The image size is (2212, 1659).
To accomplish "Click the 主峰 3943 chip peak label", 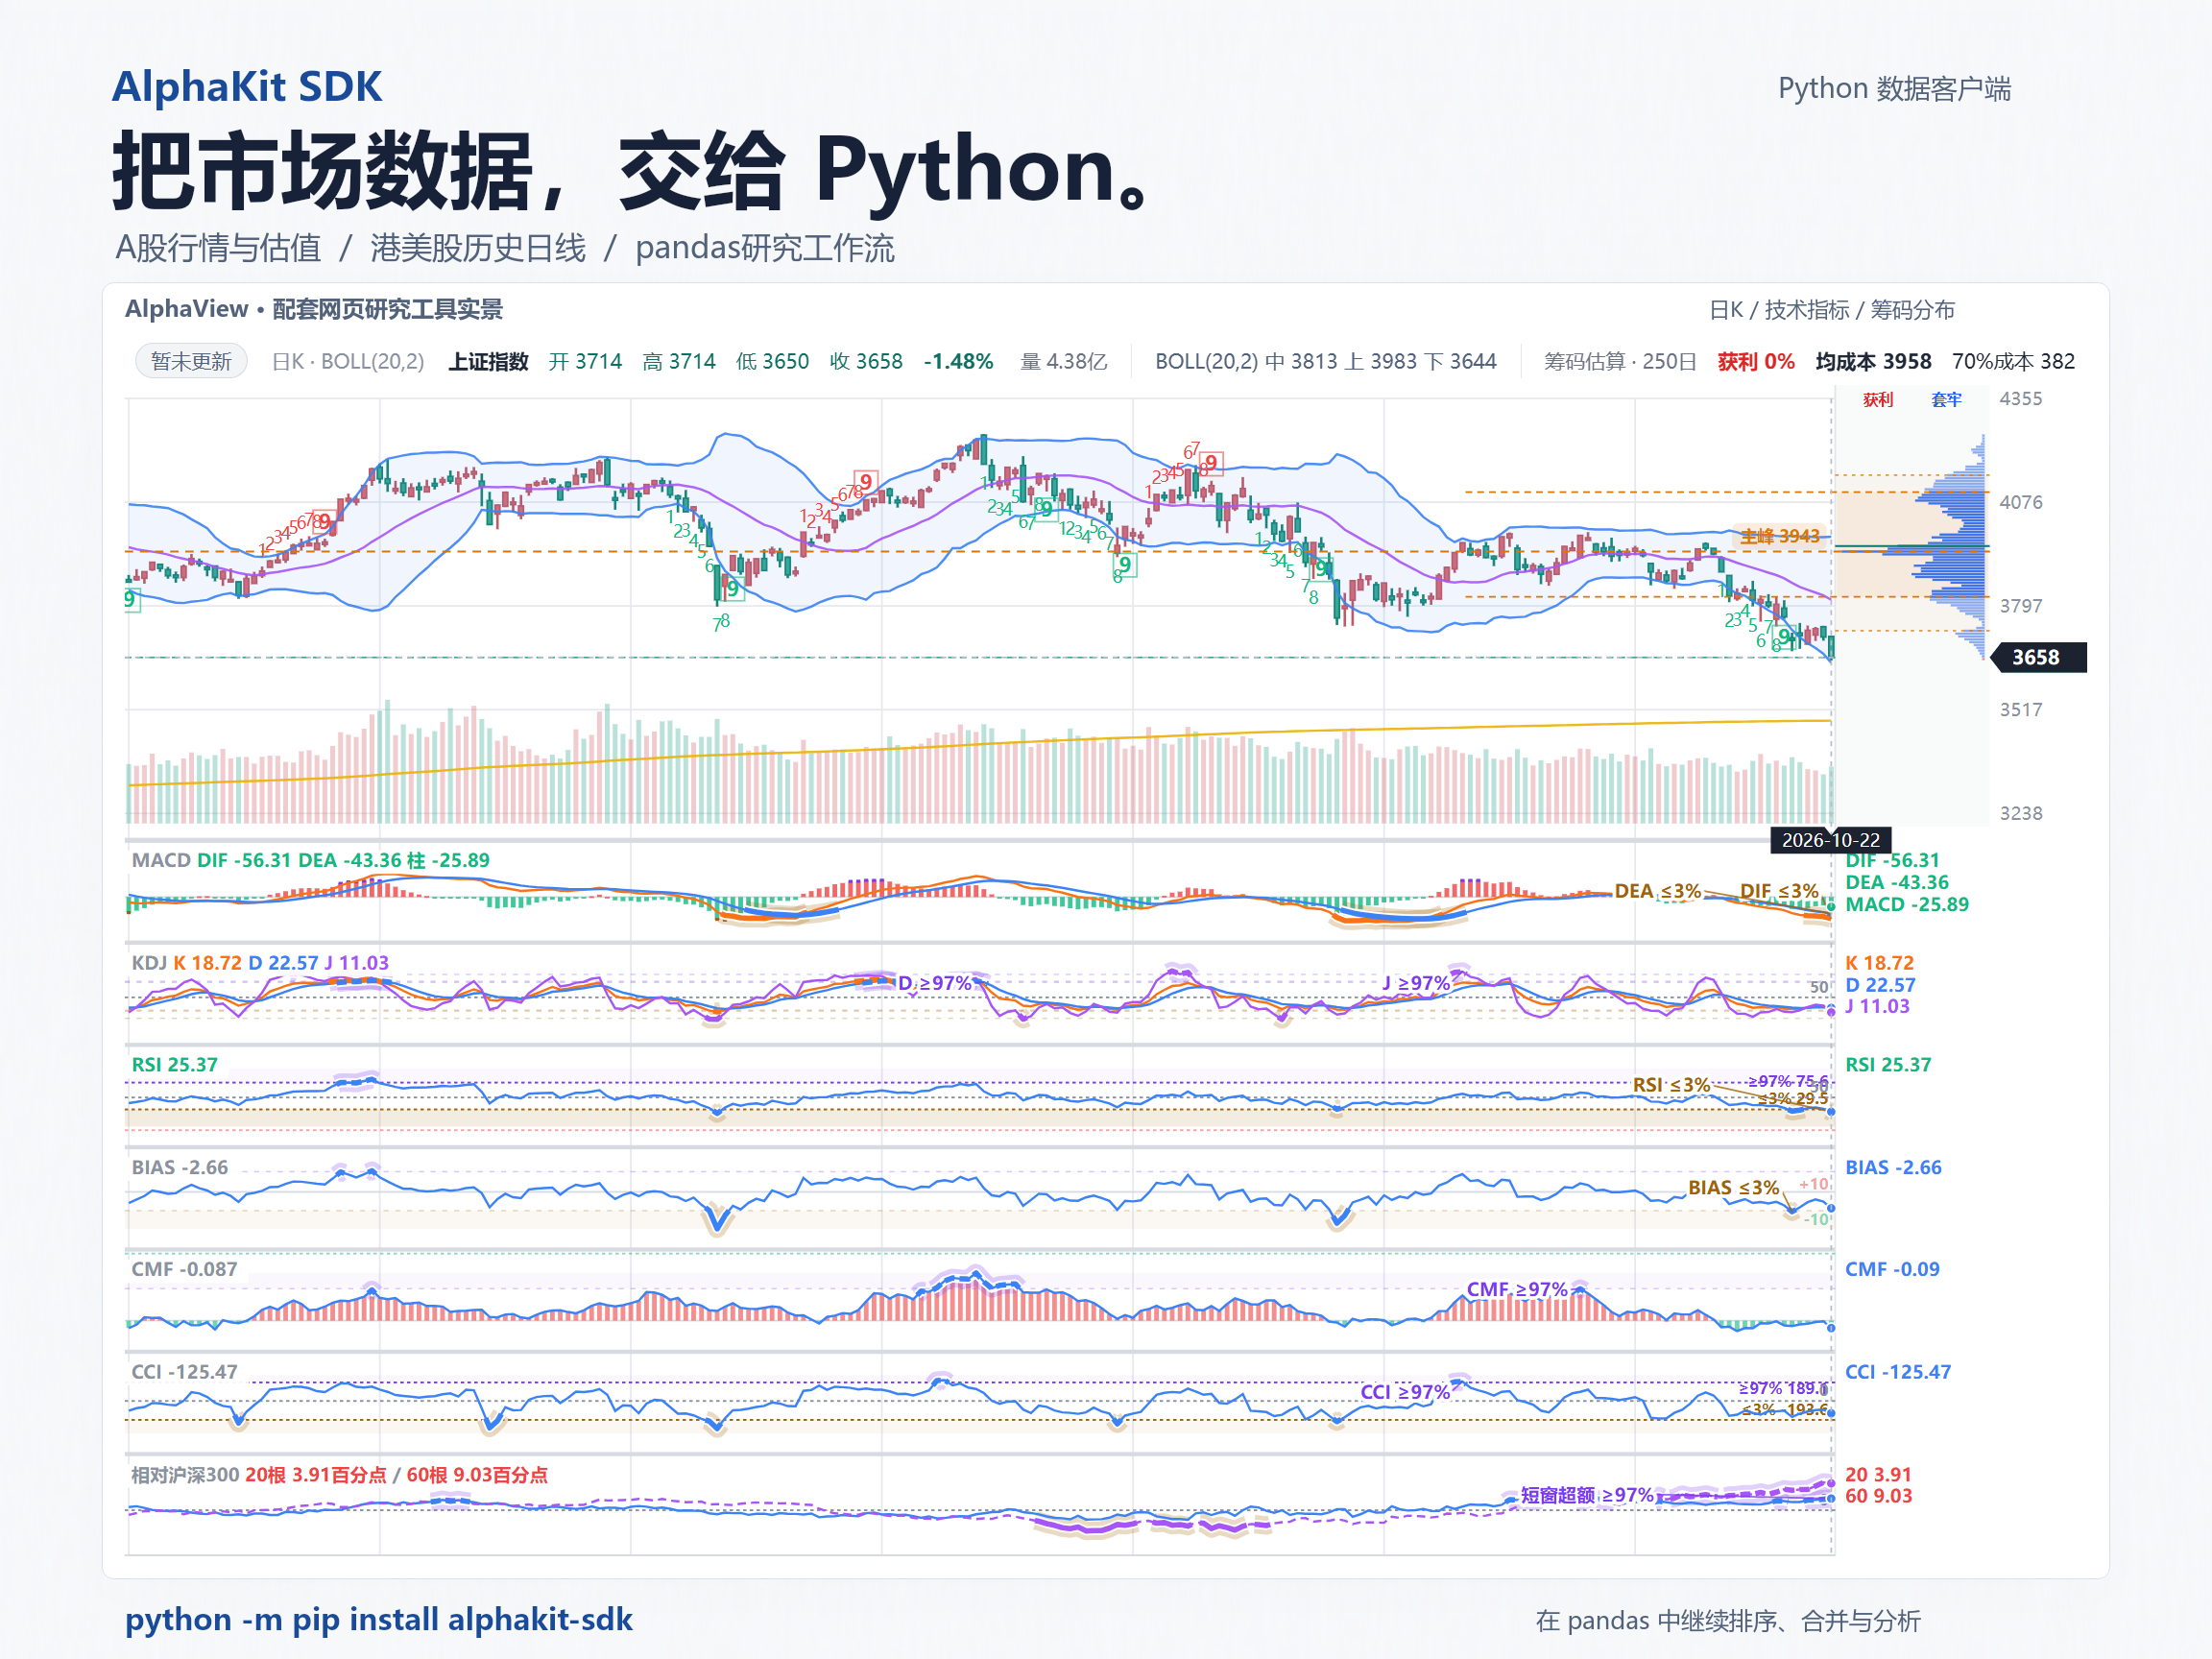I will coord(1780,536).
